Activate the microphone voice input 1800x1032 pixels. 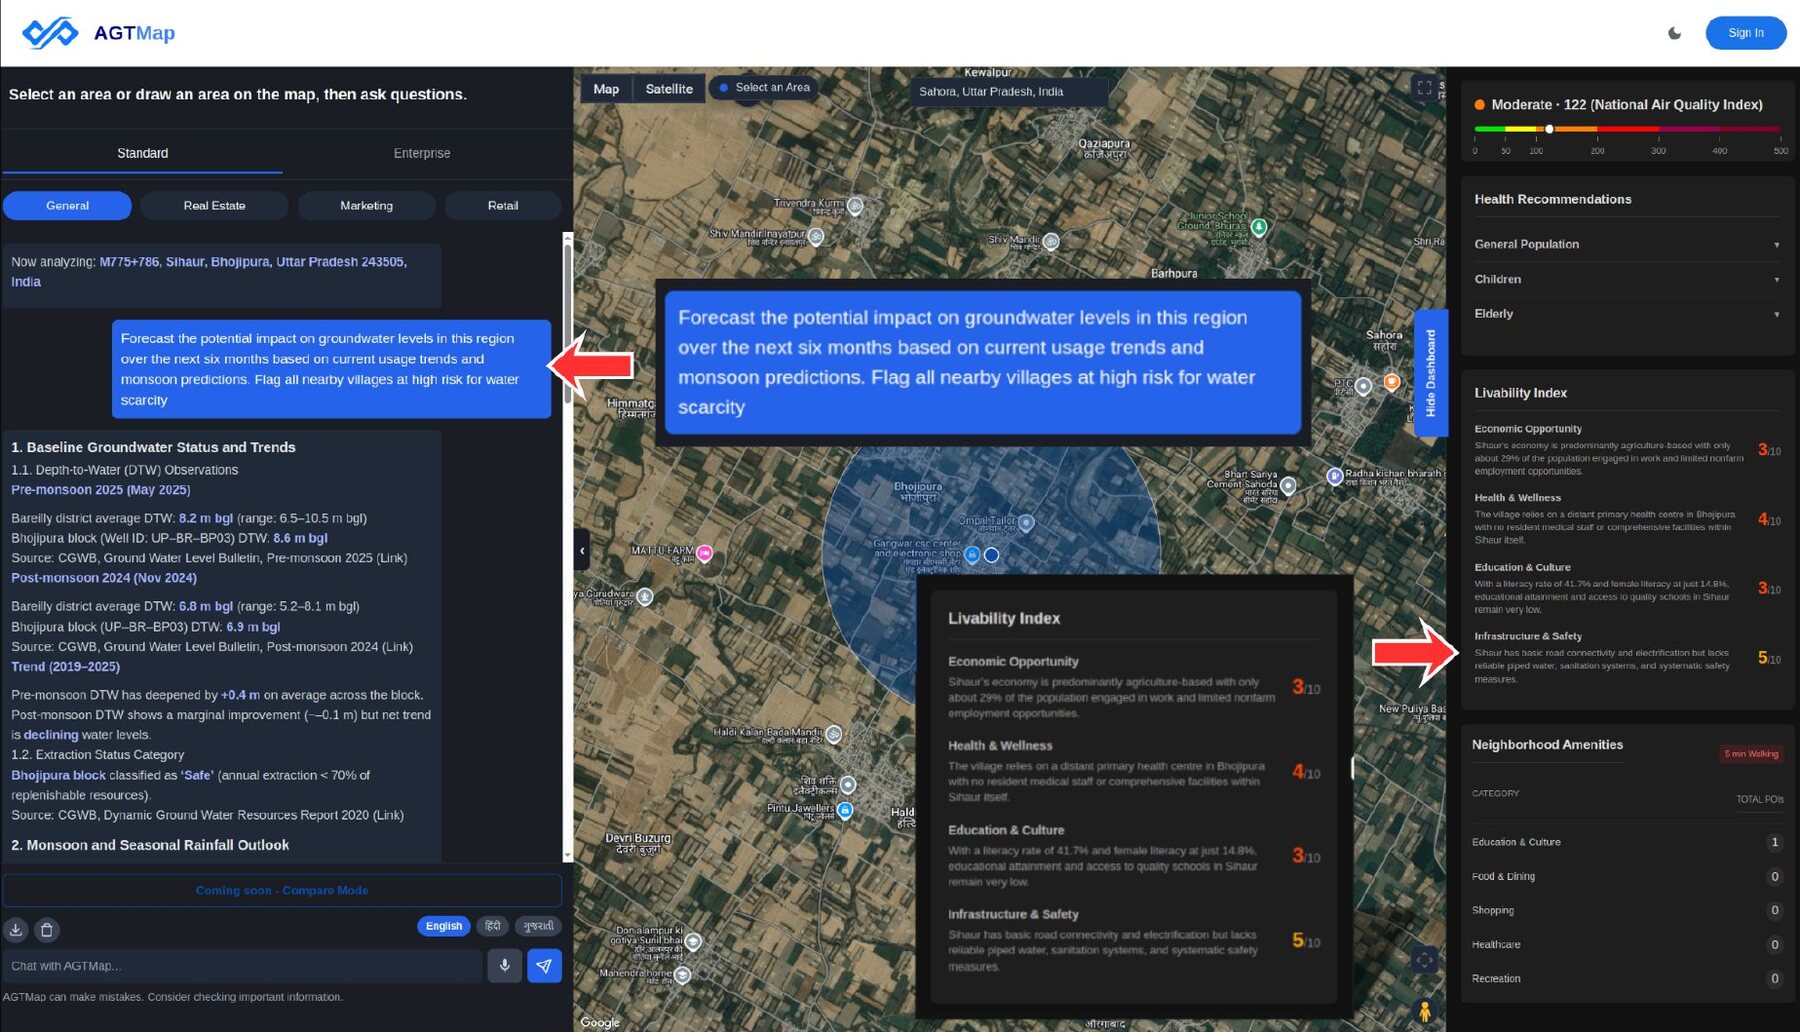pyautogui.click(x=505, y=966)
